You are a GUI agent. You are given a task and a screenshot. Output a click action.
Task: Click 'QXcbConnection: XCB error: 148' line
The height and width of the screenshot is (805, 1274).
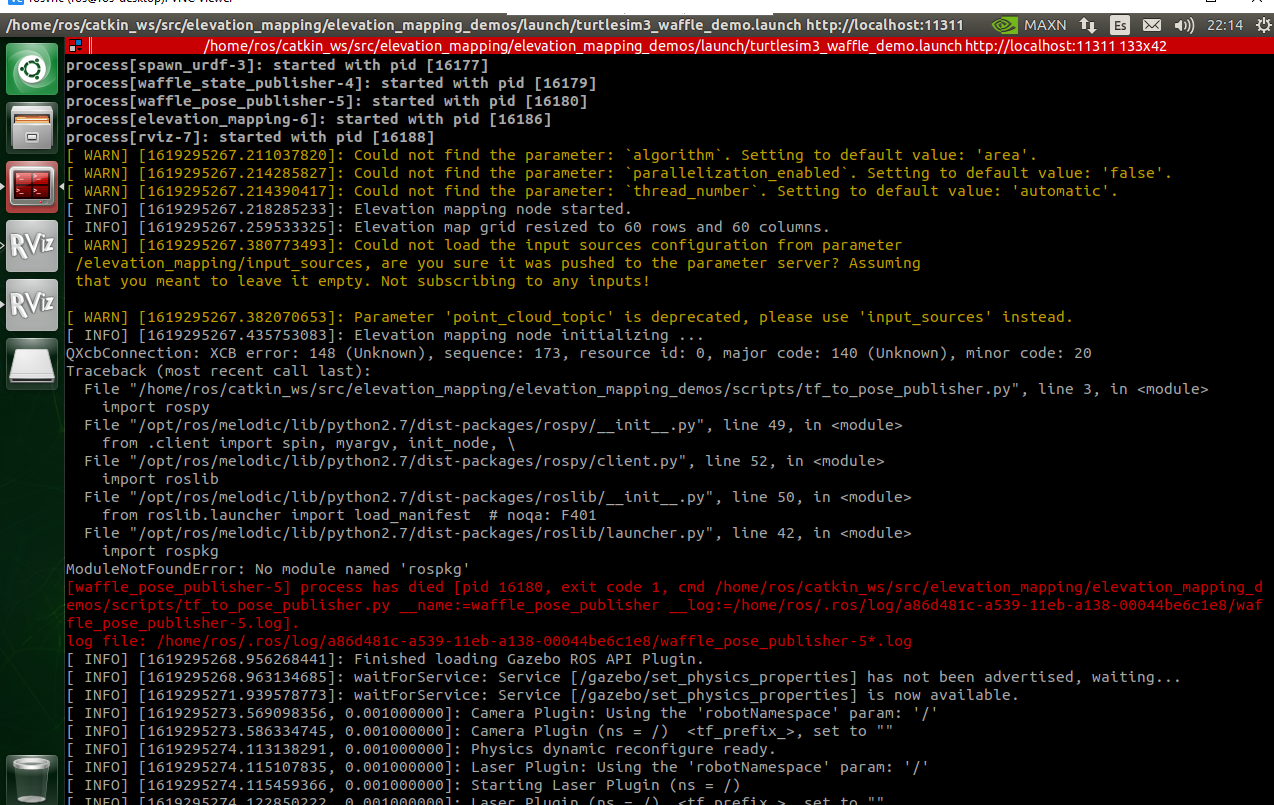pos(579,353)
